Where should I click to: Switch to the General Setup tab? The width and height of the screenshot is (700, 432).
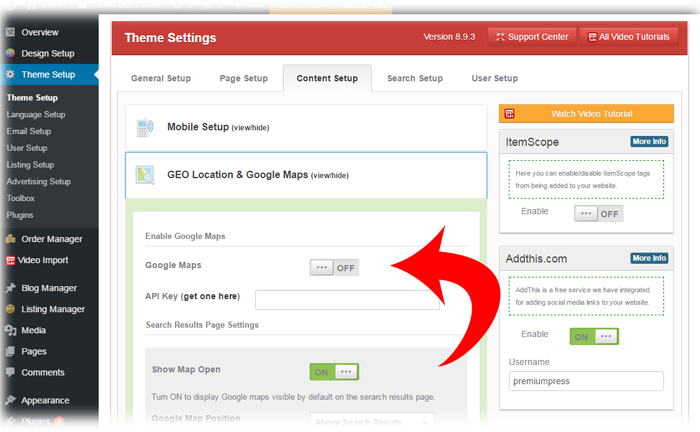tap(161, 78)
